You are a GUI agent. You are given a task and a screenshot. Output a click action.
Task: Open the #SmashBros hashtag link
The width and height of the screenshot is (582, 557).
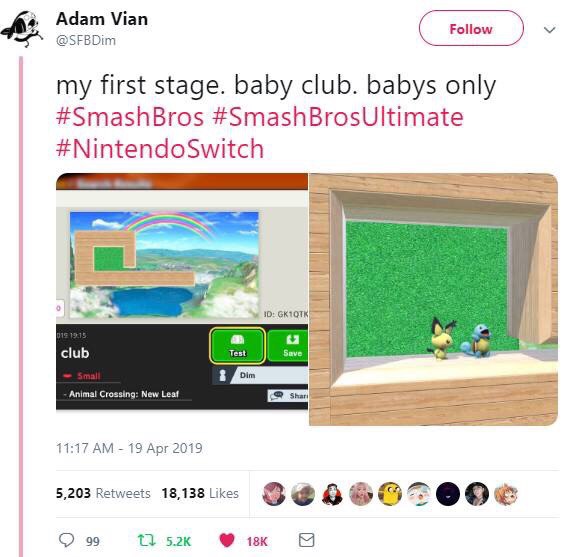point(130,117)
